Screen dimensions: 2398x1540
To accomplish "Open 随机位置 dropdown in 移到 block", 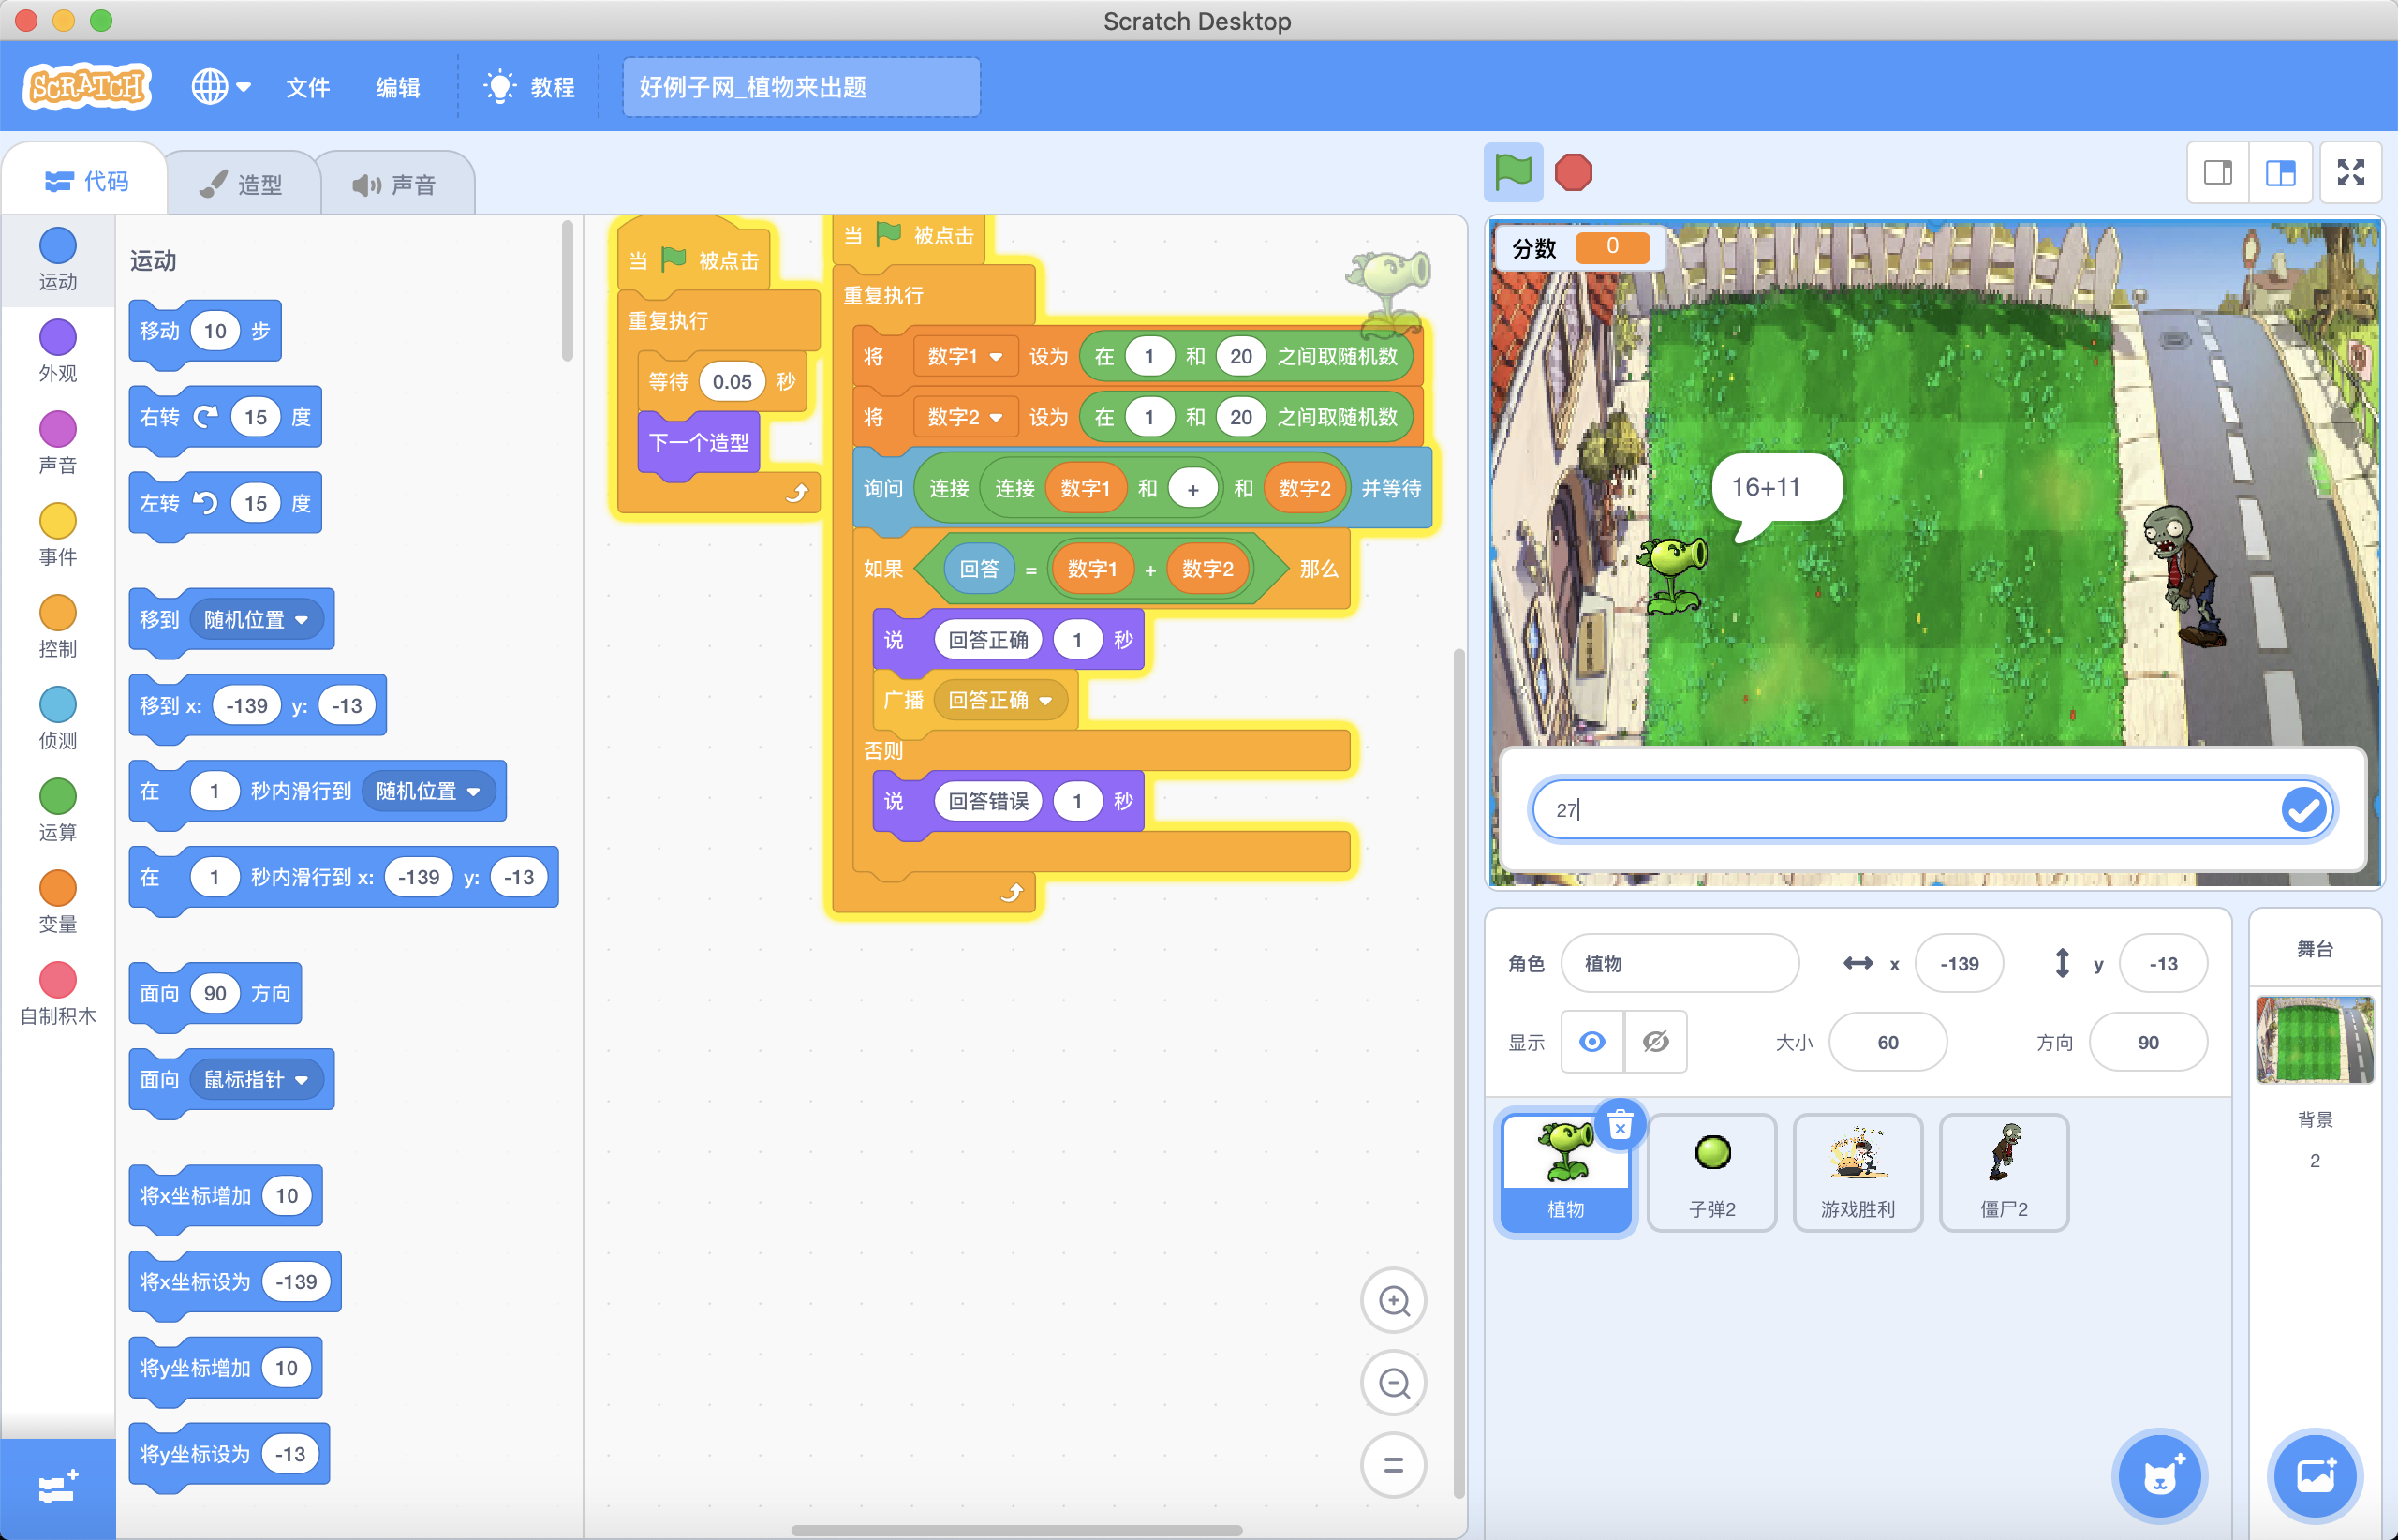I will click(x=256, y=620).
